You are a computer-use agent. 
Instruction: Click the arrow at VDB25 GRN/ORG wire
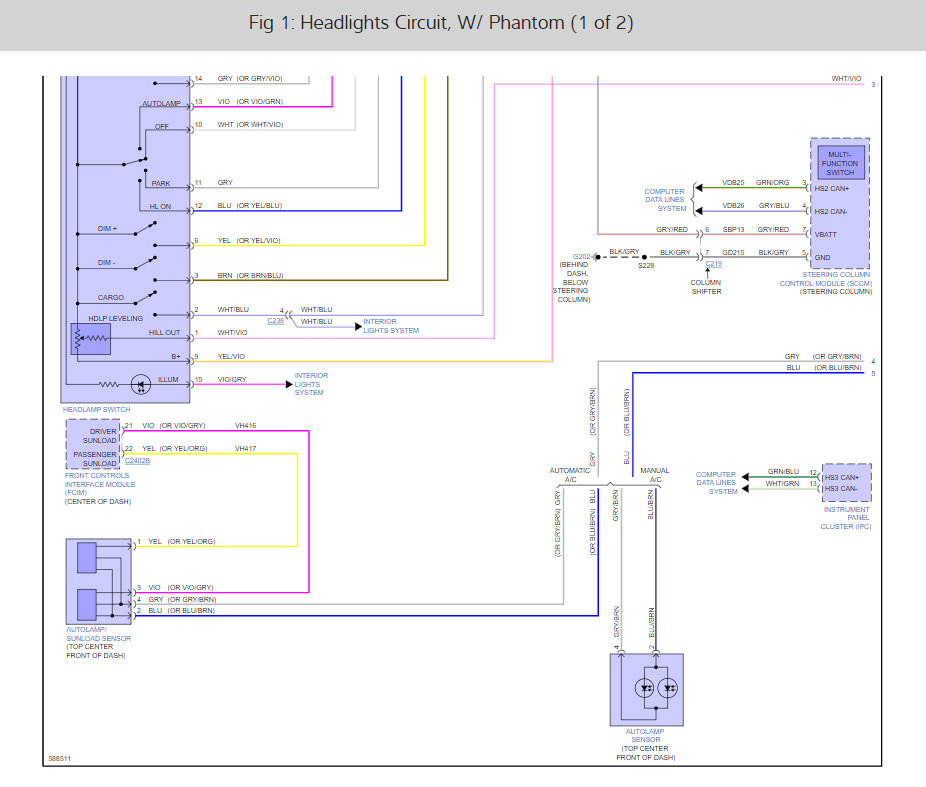pyautogui.click(x=699, y=188)
